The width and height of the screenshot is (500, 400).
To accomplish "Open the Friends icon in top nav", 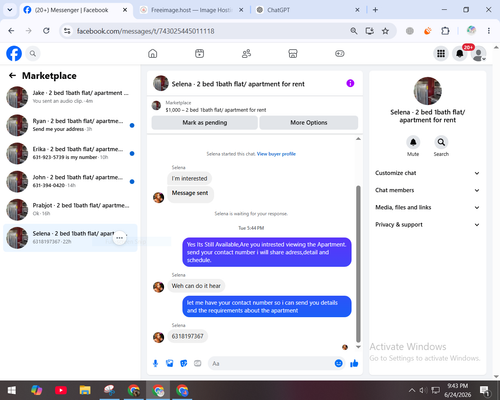I will point(246,53).
